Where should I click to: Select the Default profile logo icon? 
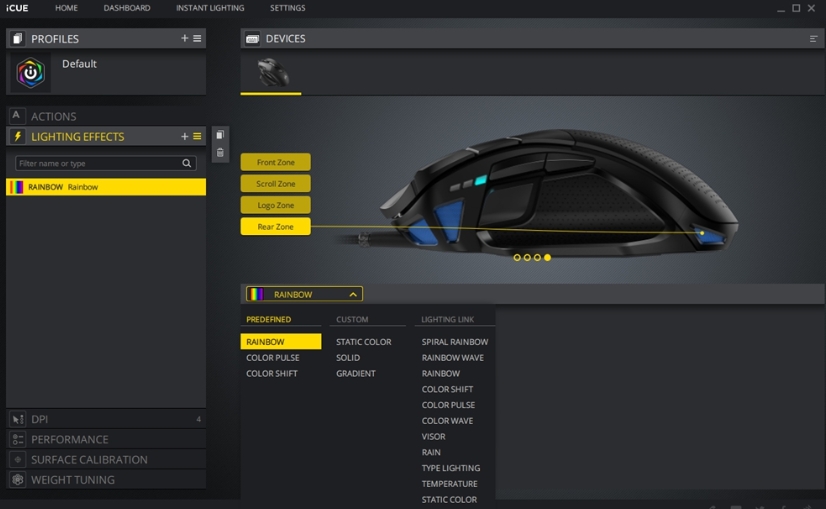31,73
